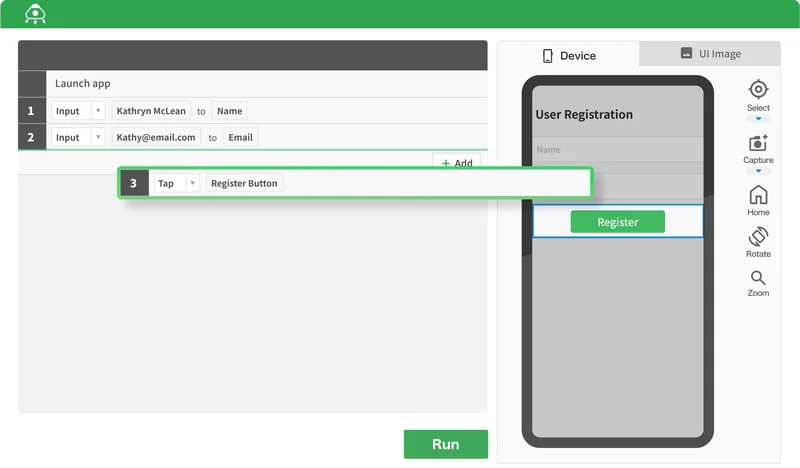
Task: Click the Add step button
Action: pyautogui.click(x=456, y=163)
